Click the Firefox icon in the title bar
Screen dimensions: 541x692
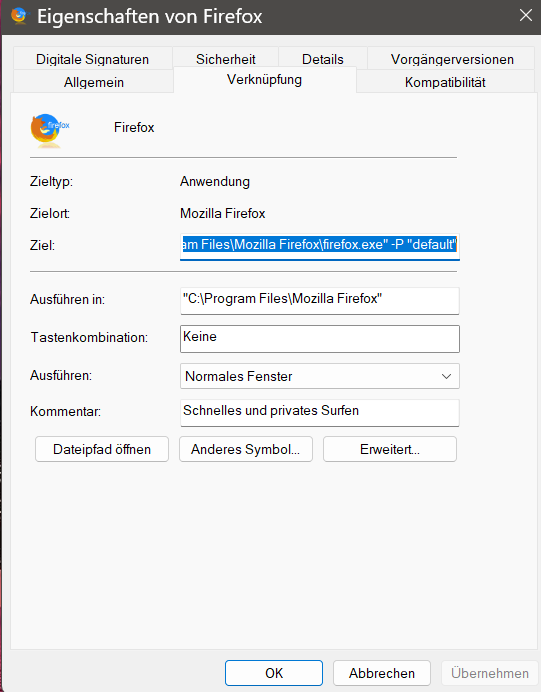pos(19,16)
